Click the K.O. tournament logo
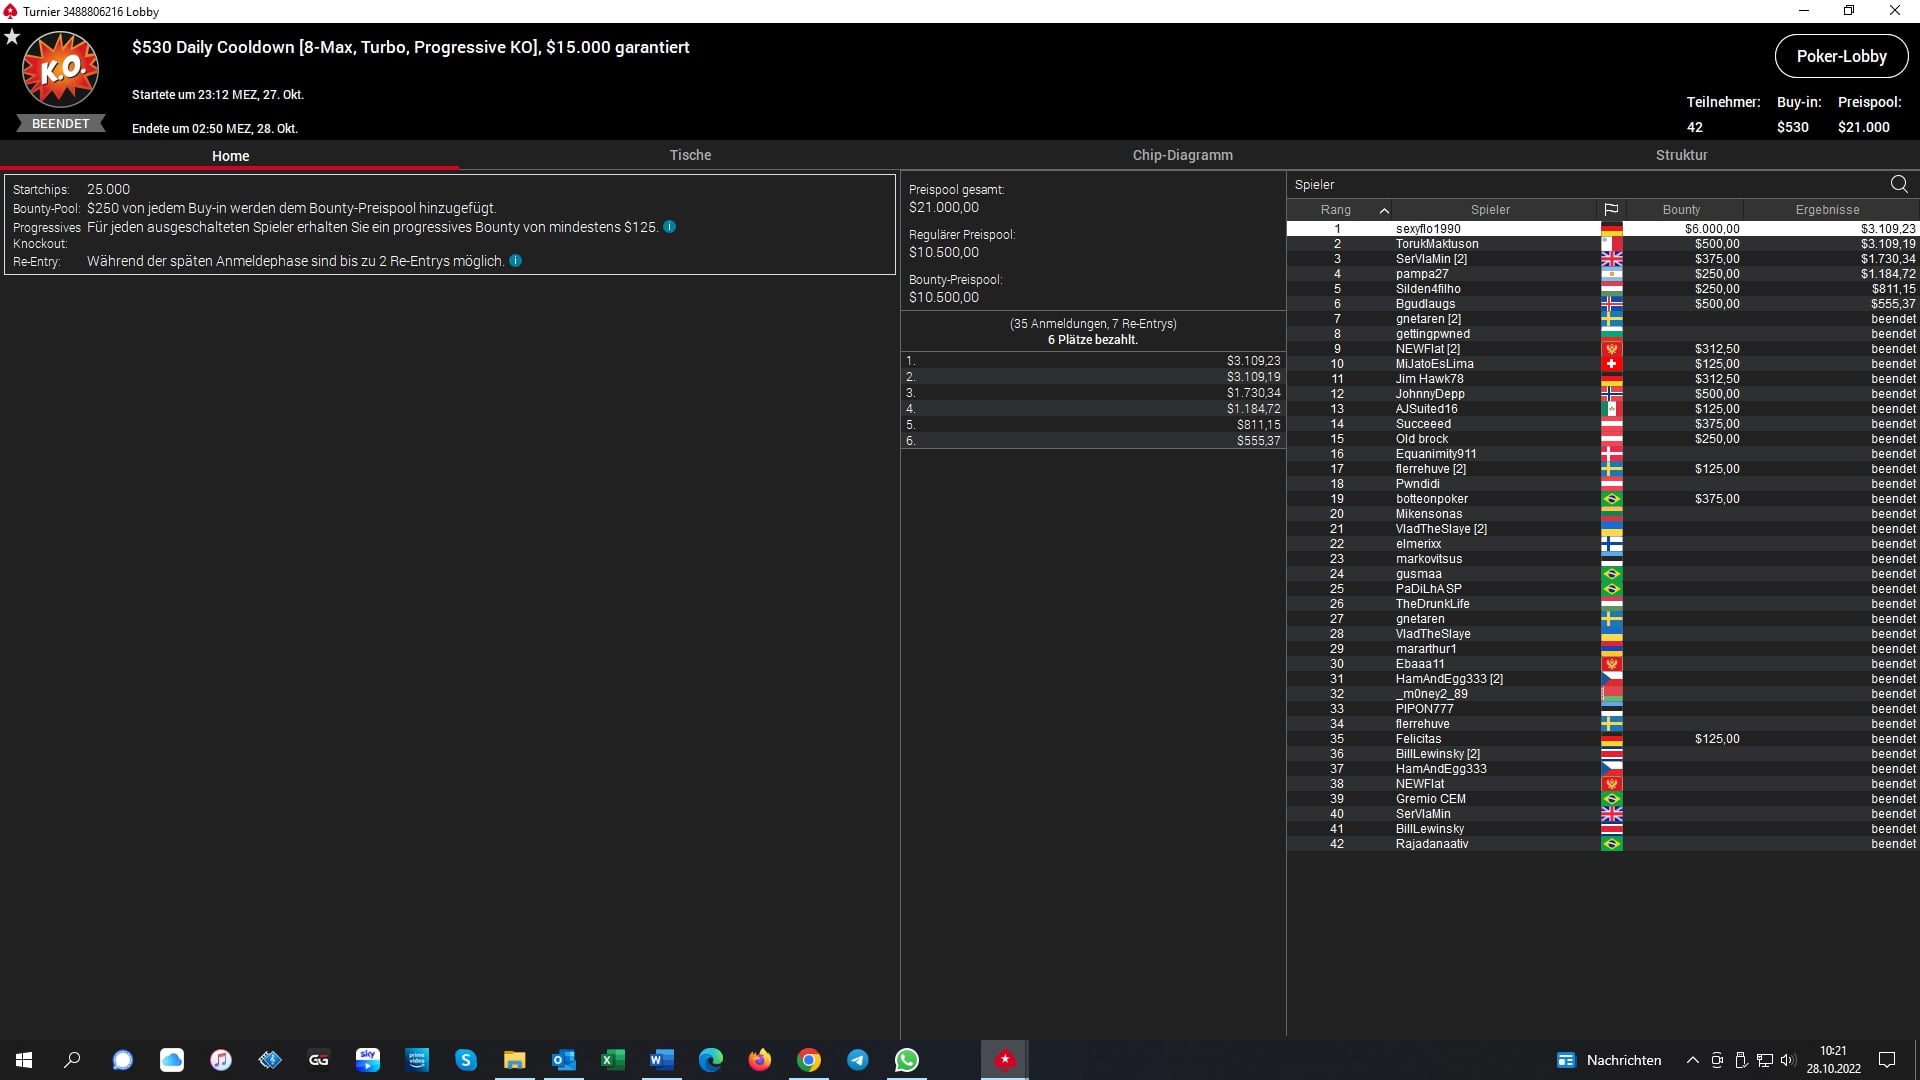 pyautogui.click(x=60, y=70)
